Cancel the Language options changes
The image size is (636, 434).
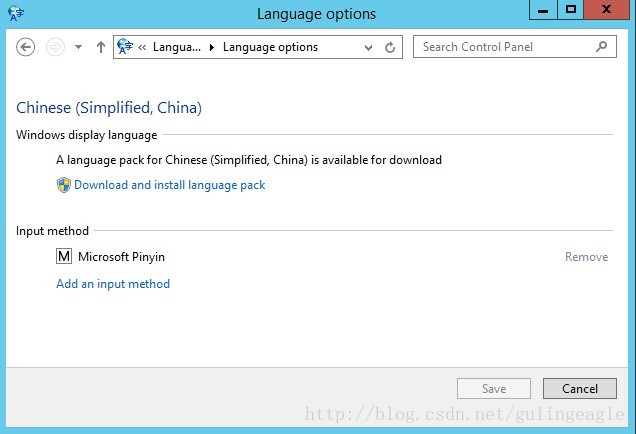[x=579, y=389]
